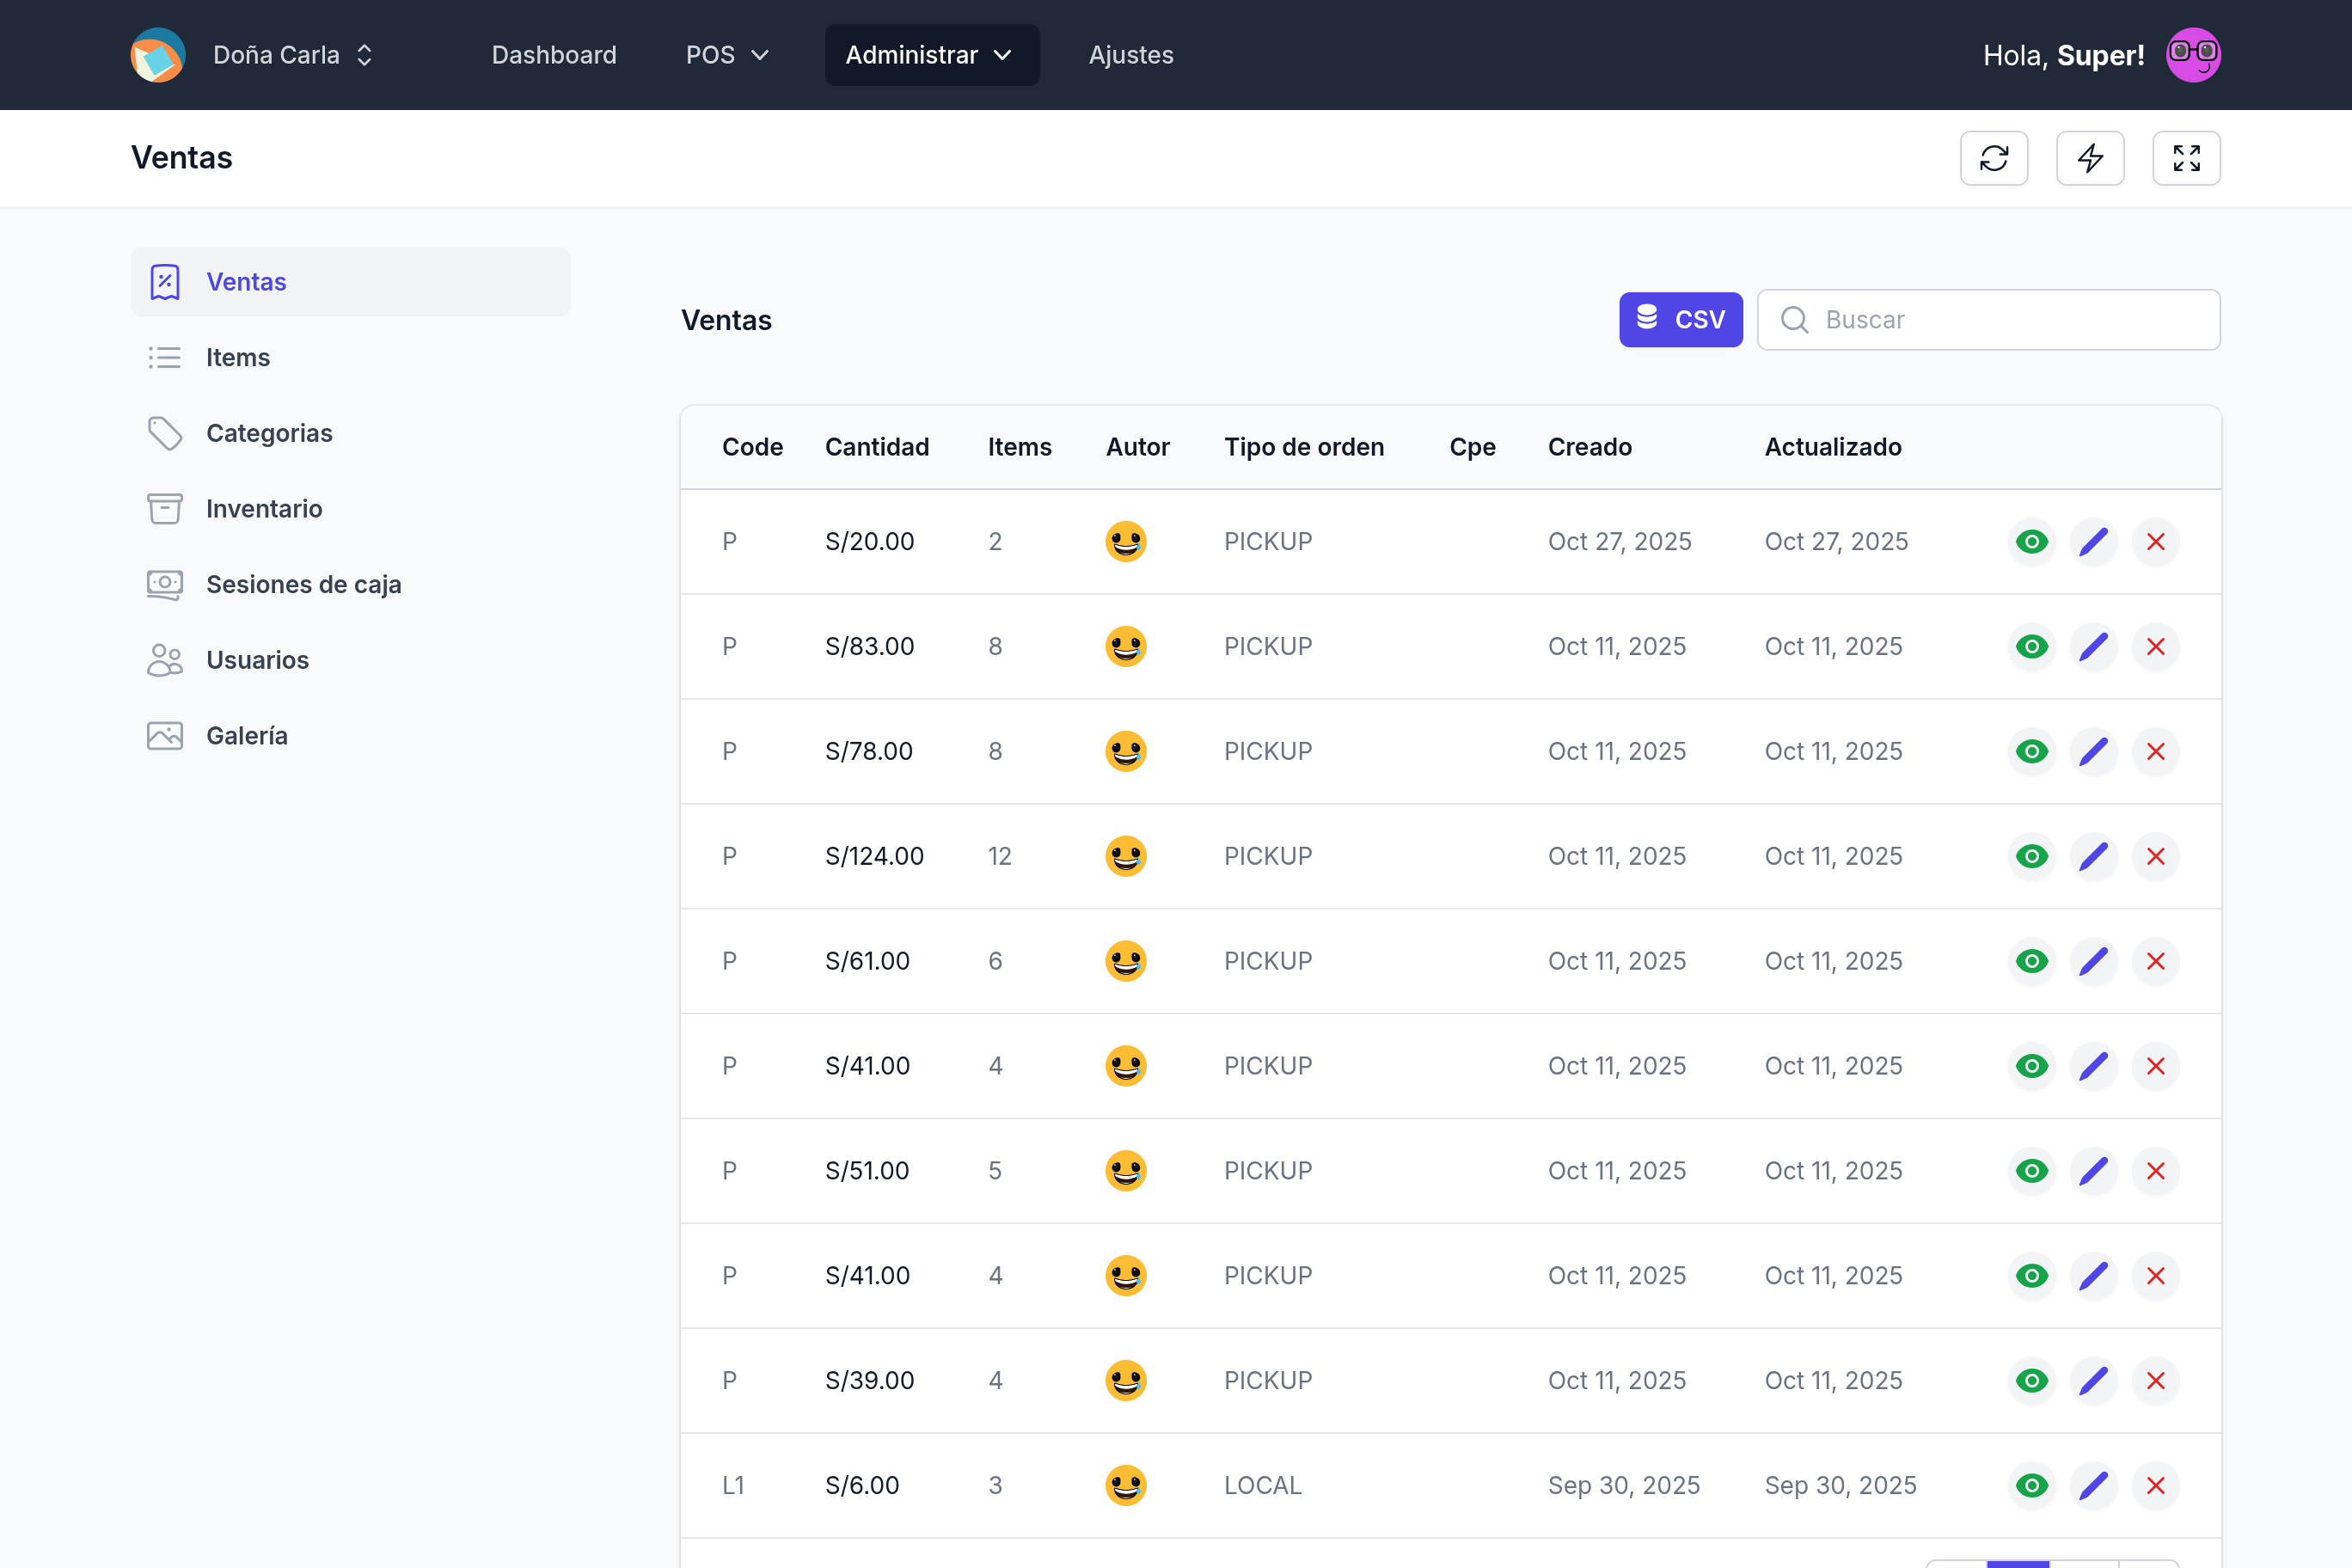2352x1568 pixels.
Task: Click the magnifier icon in search box
Action: 1795,320
